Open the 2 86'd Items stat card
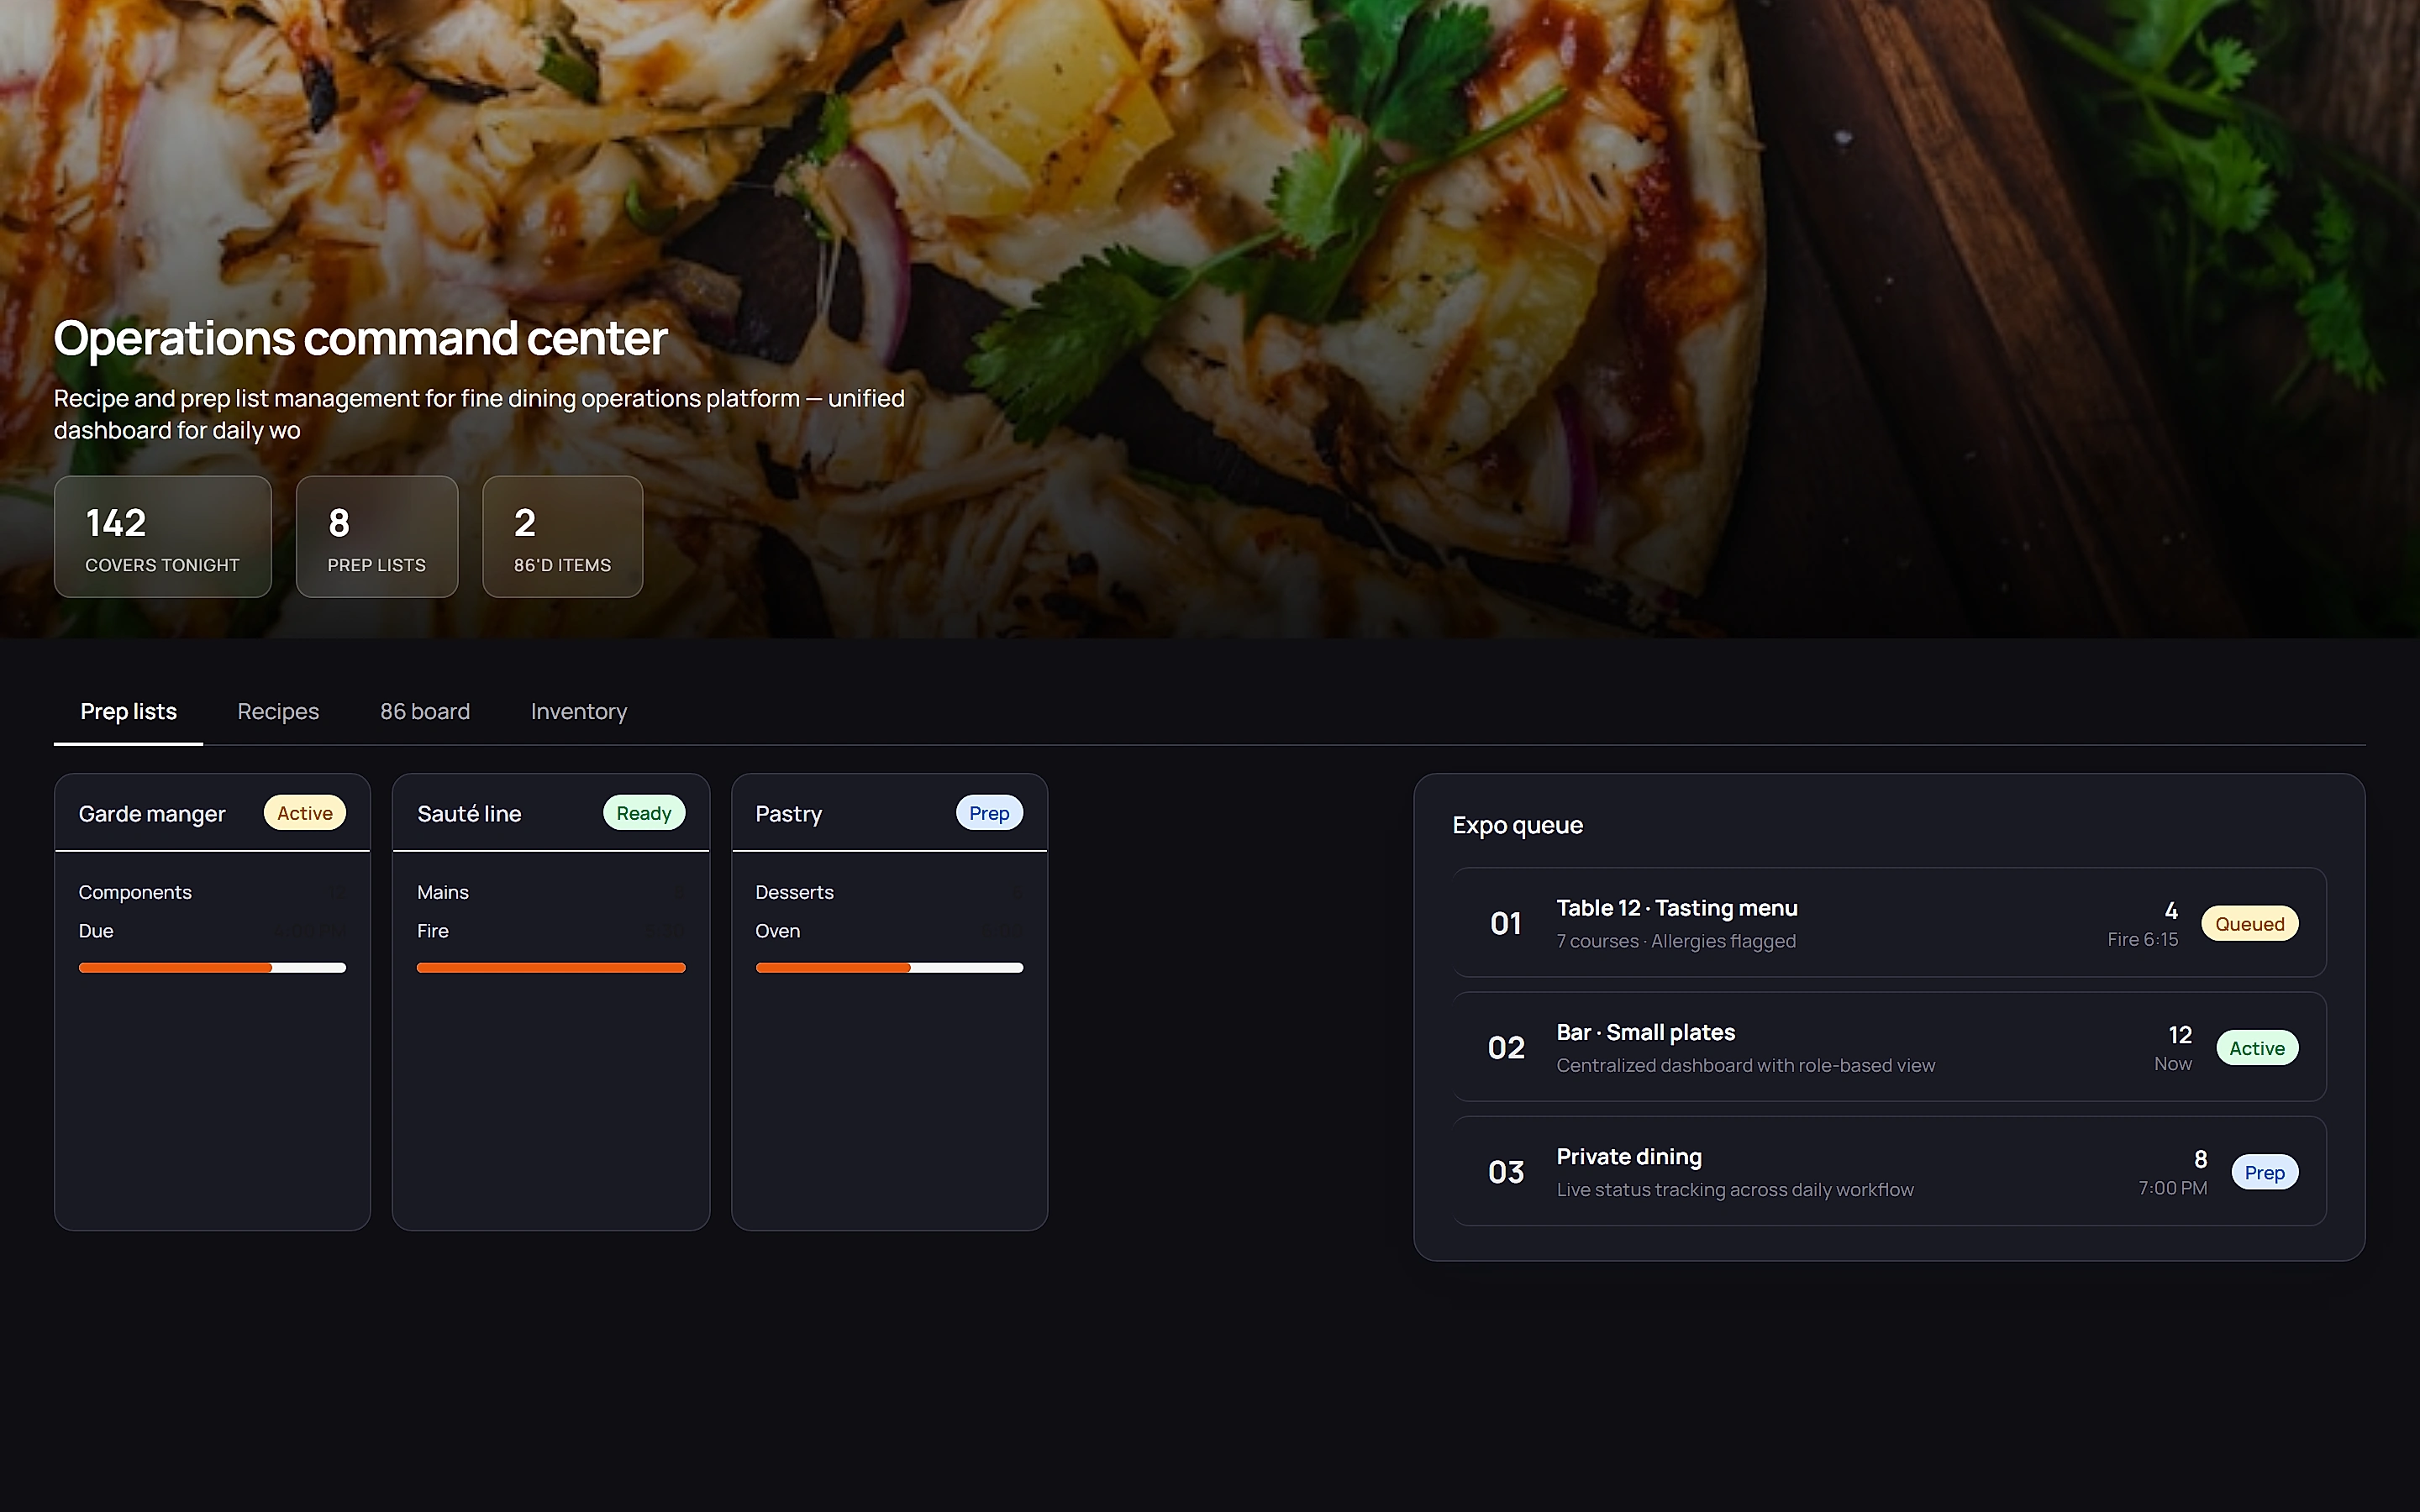This screenshot has width=2420, height=1512. (563, 537)
